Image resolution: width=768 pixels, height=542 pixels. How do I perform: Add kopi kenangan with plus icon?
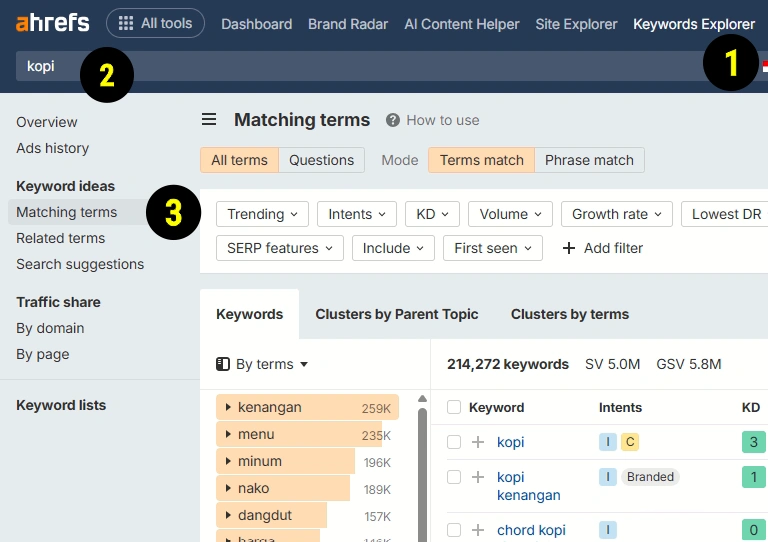tap(478, 476)
